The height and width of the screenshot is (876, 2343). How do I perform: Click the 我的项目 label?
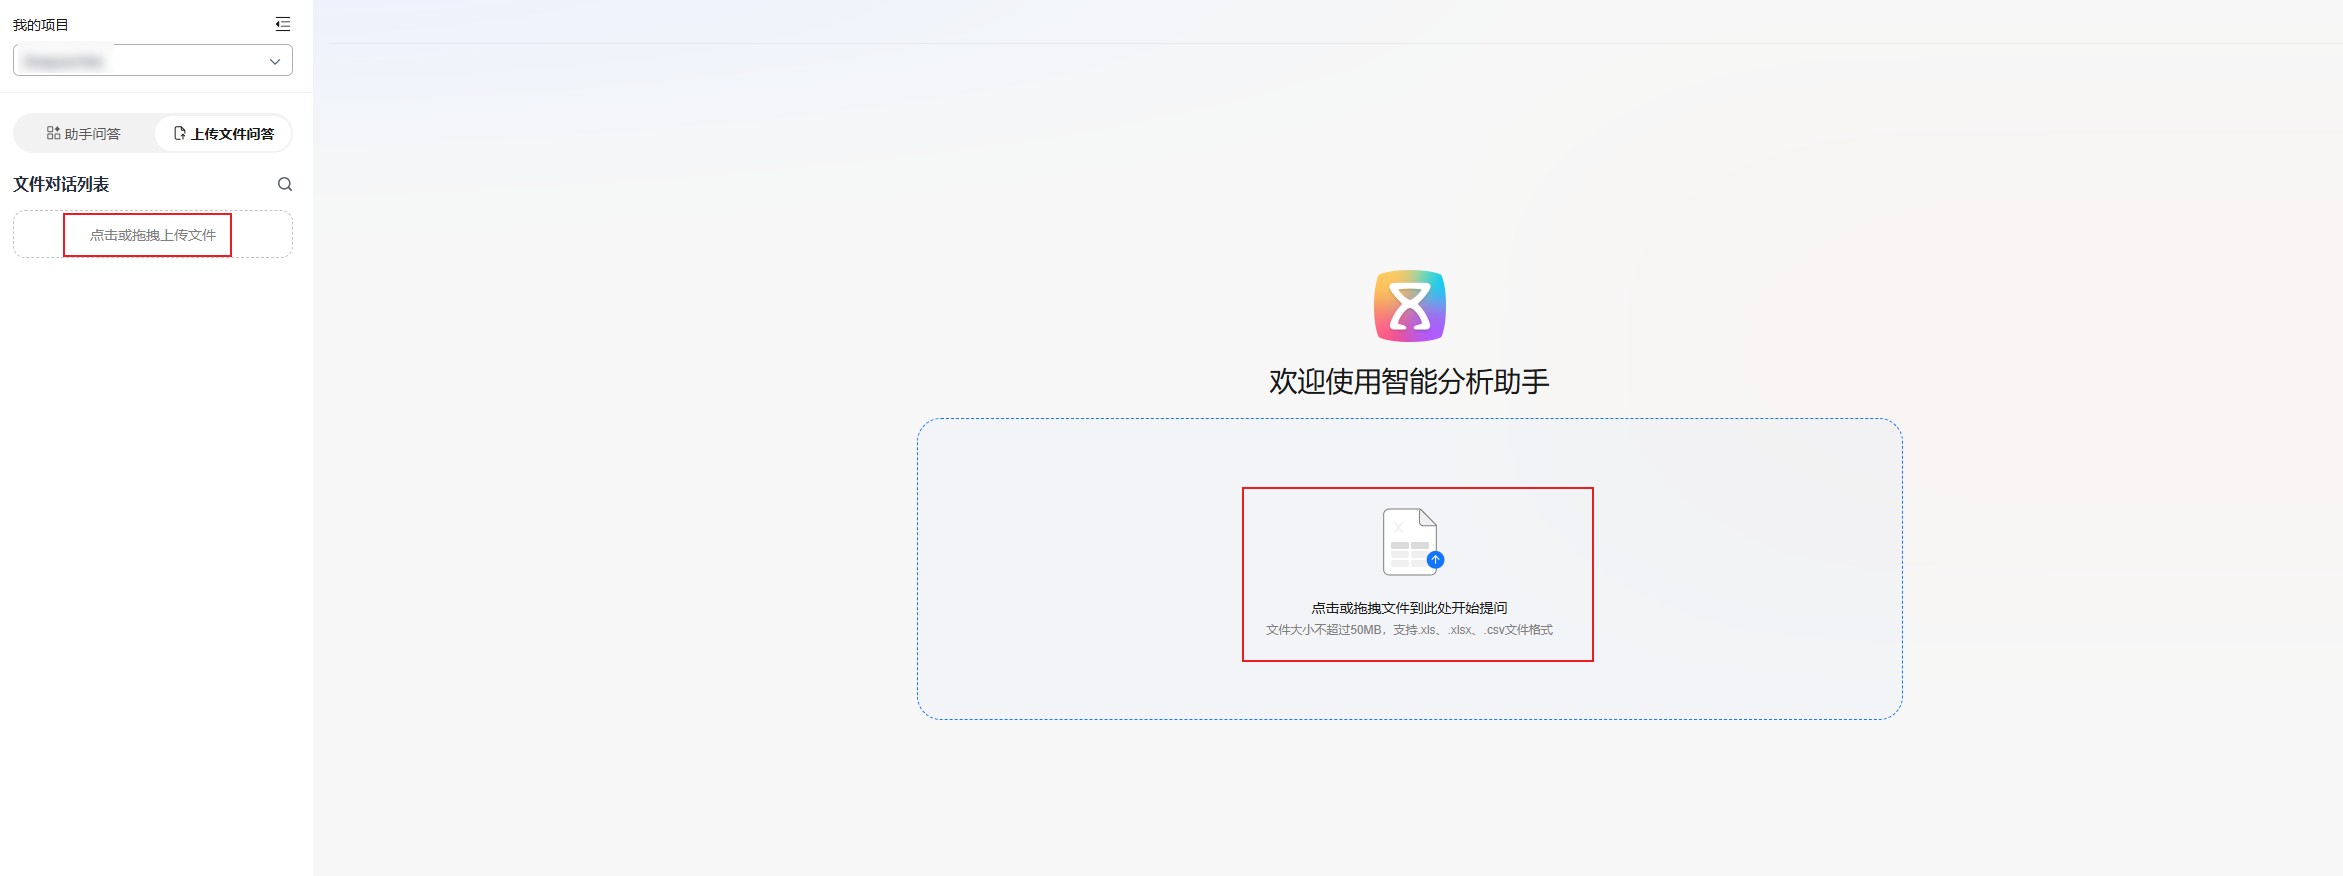point(41,25)
